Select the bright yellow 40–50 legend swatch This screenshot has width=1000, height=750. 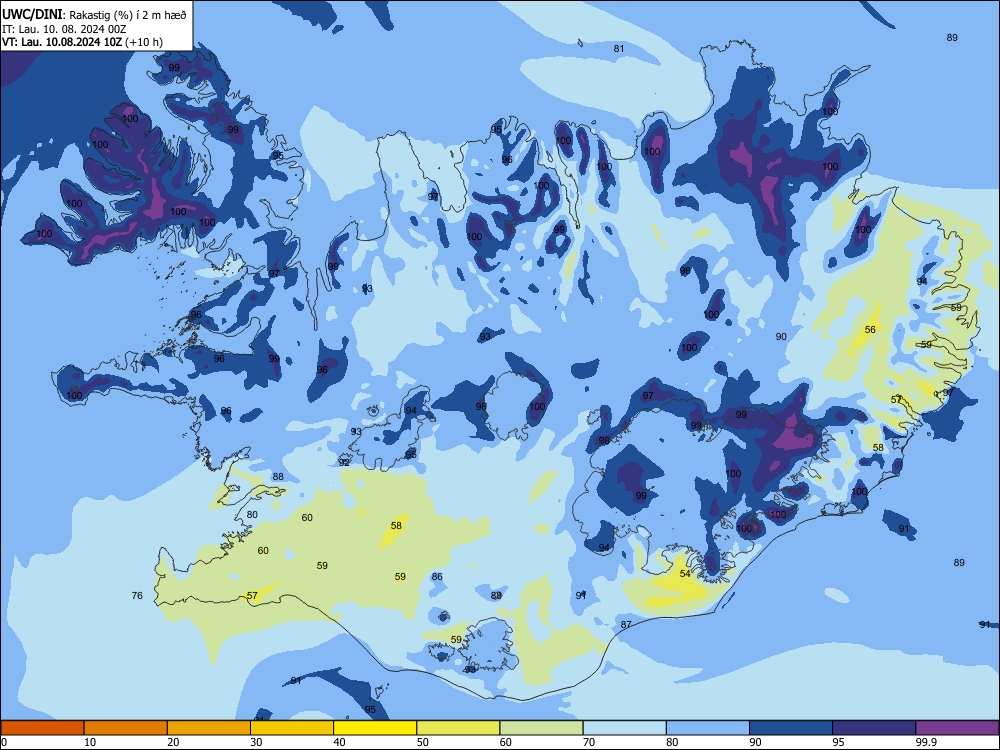pos(375,728)
